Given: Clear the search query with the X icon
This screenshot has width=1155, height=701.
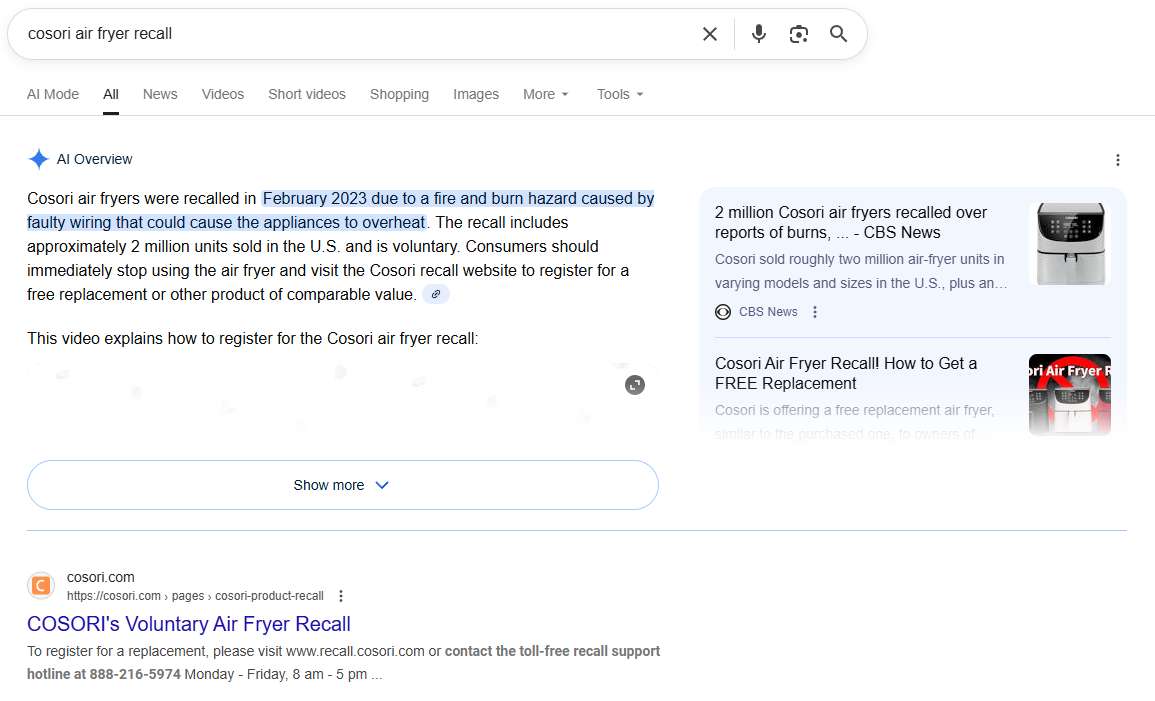Looking at the screenshot, I should [709, 34].
